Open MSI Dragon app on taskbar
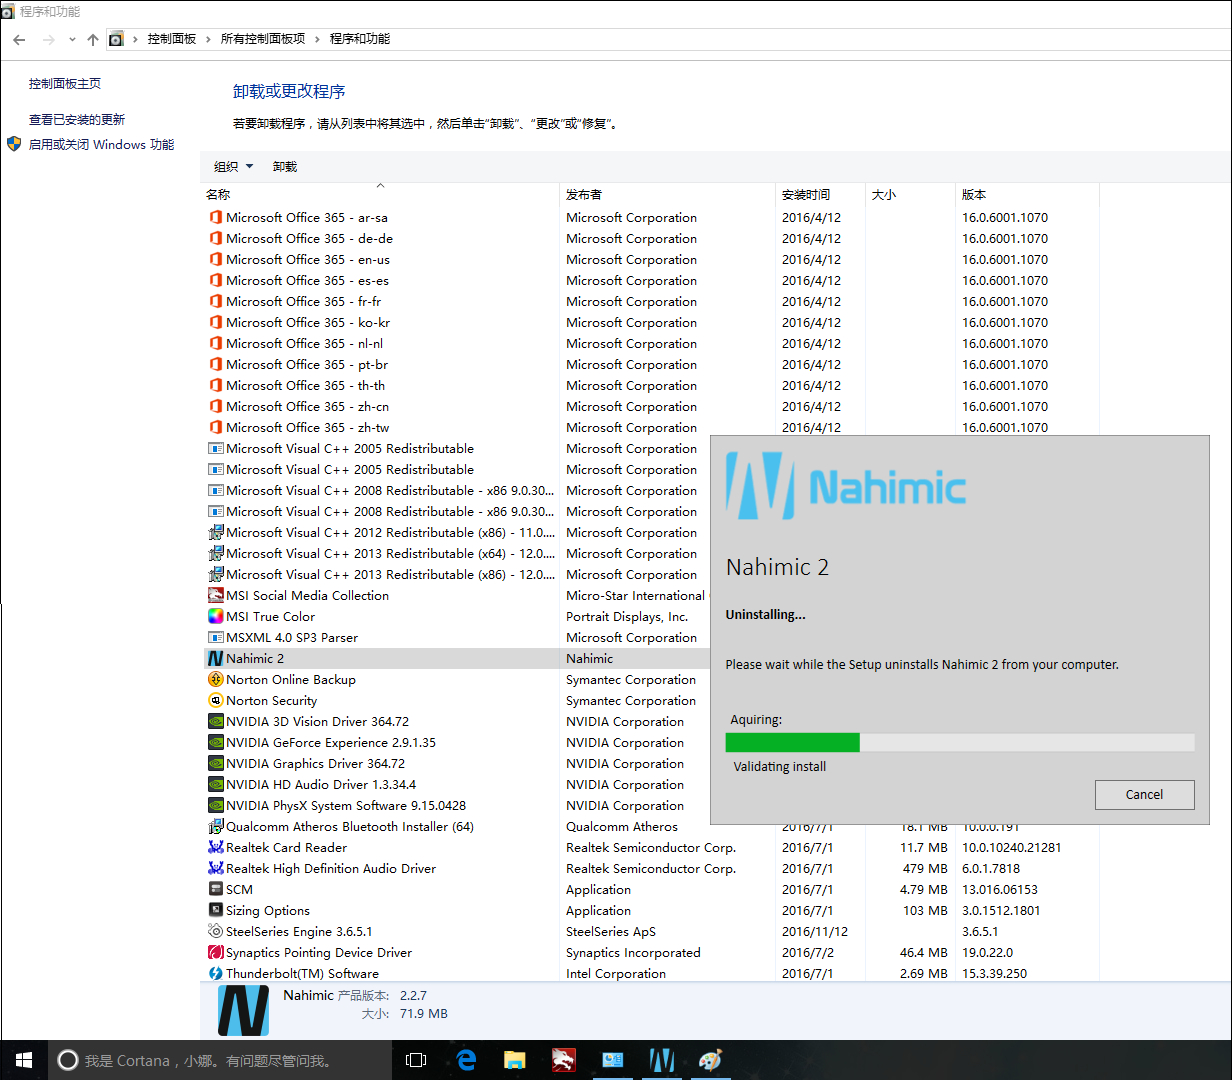This screenshot has width=1232, height=1080. click(564, 1060)
